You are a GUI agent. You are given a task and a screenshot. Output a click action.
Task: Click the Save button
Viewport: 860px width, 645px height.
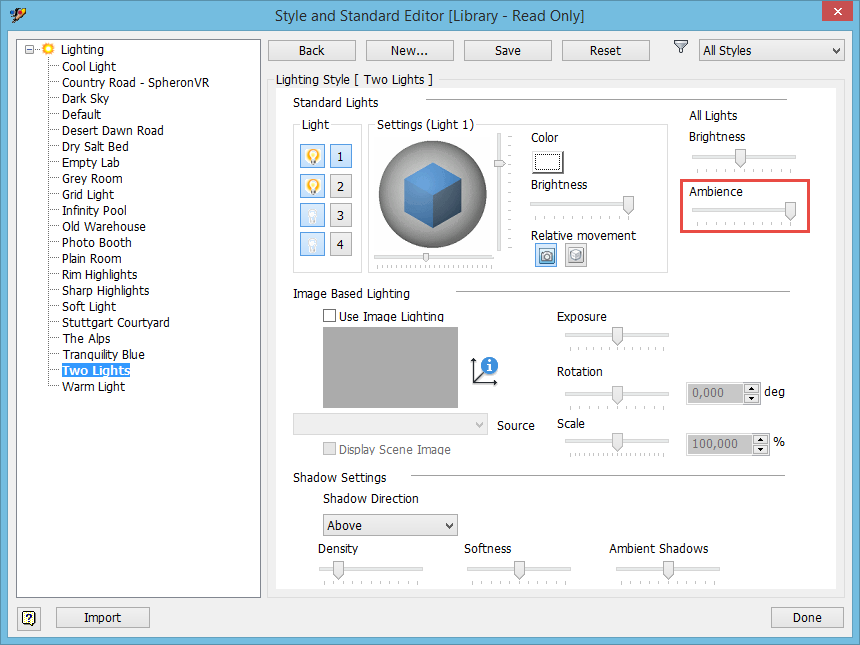tap(508, 50)
